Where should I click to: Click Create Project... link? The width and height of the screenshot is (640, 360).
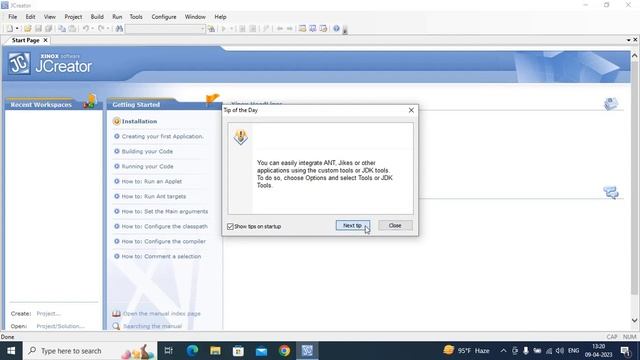(x=49, y=313)
